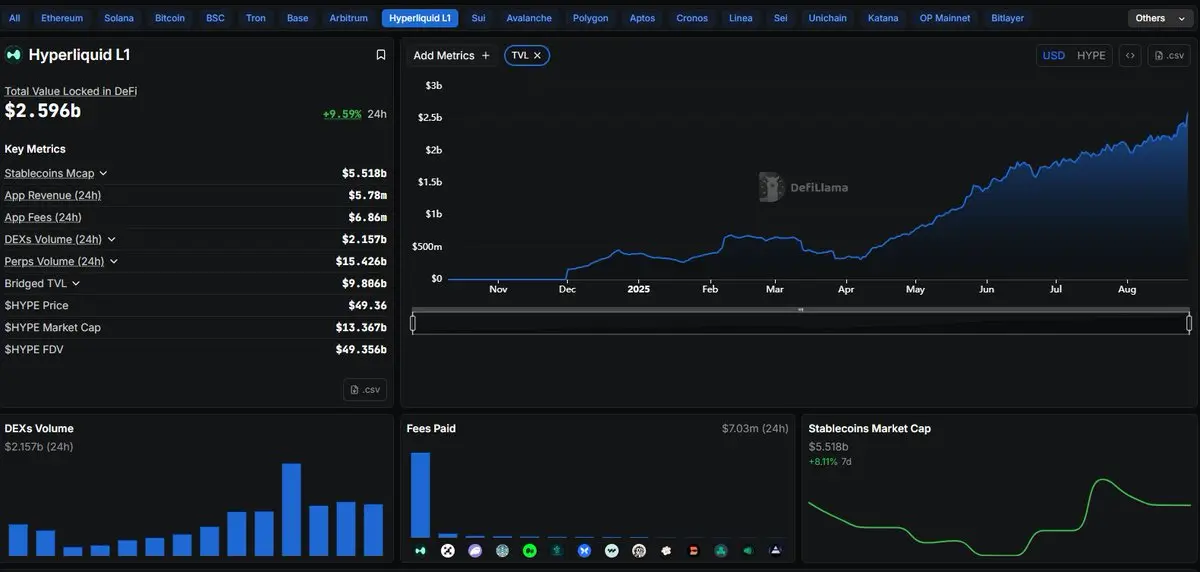Go to the Cronos chain tab

692,18
